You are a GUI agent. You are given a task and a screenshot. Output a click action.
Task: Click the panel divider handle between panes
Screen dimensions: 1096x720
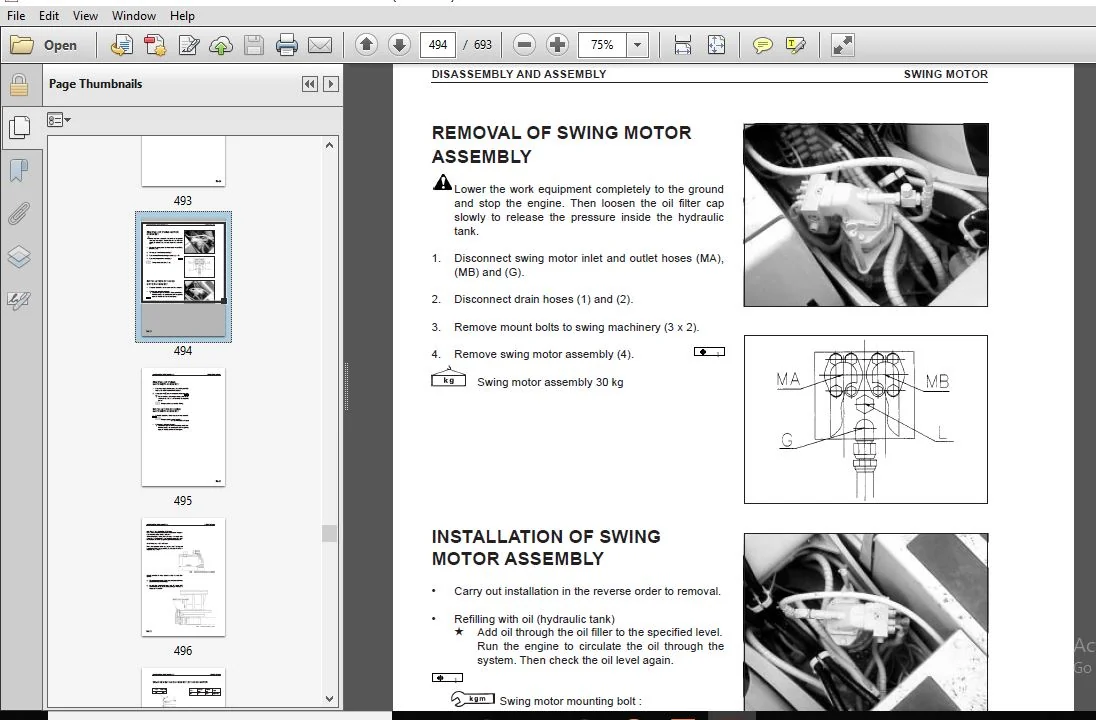(347, 387)
